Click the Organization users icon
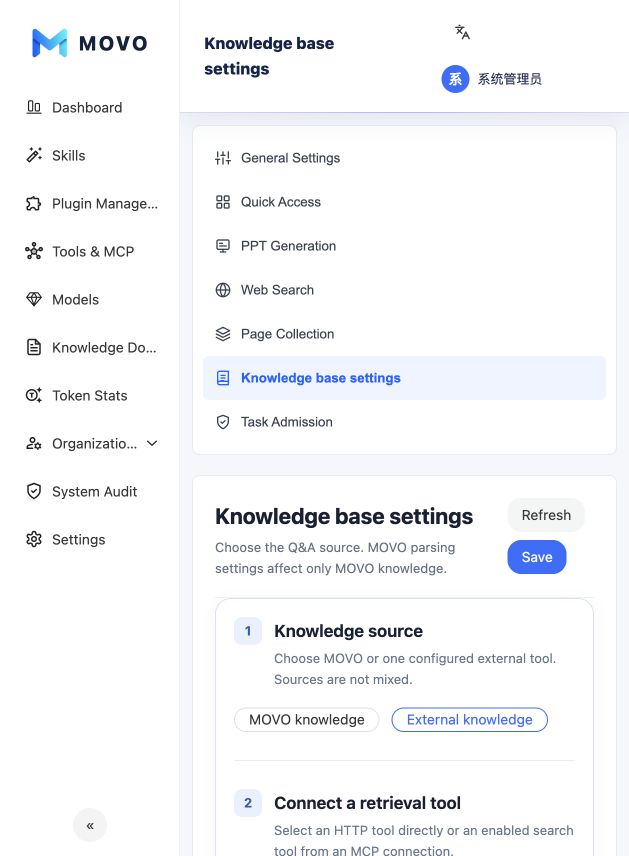 pyautogui.click(x=34, y=443)
